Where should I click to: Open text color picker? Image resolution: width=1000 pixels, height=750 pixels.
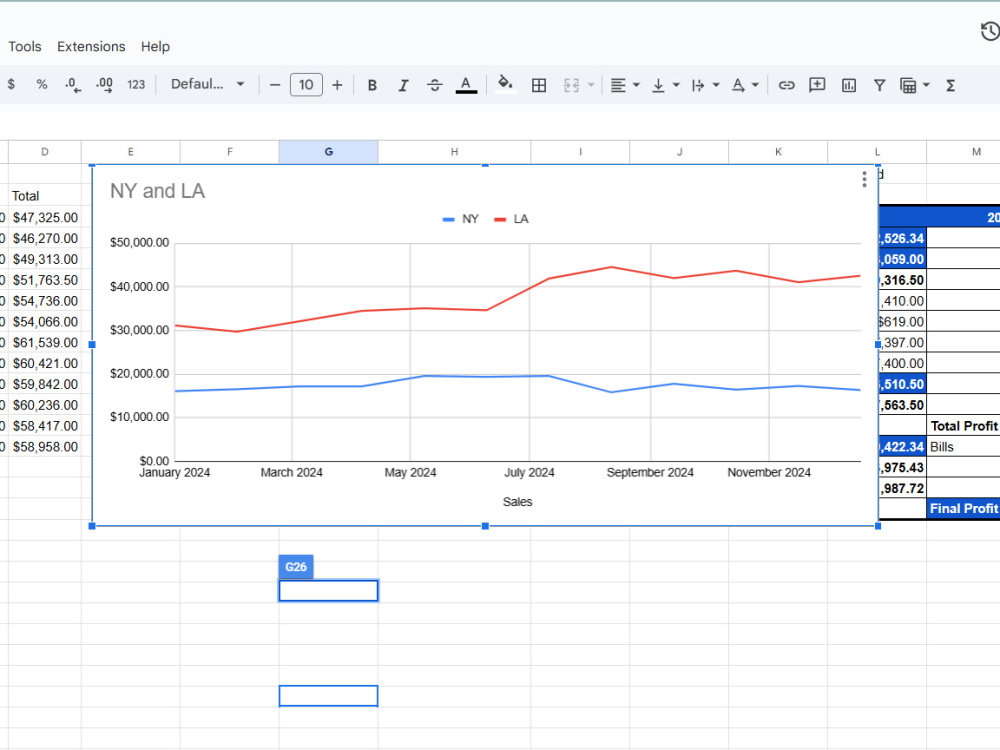click(466, 85)
